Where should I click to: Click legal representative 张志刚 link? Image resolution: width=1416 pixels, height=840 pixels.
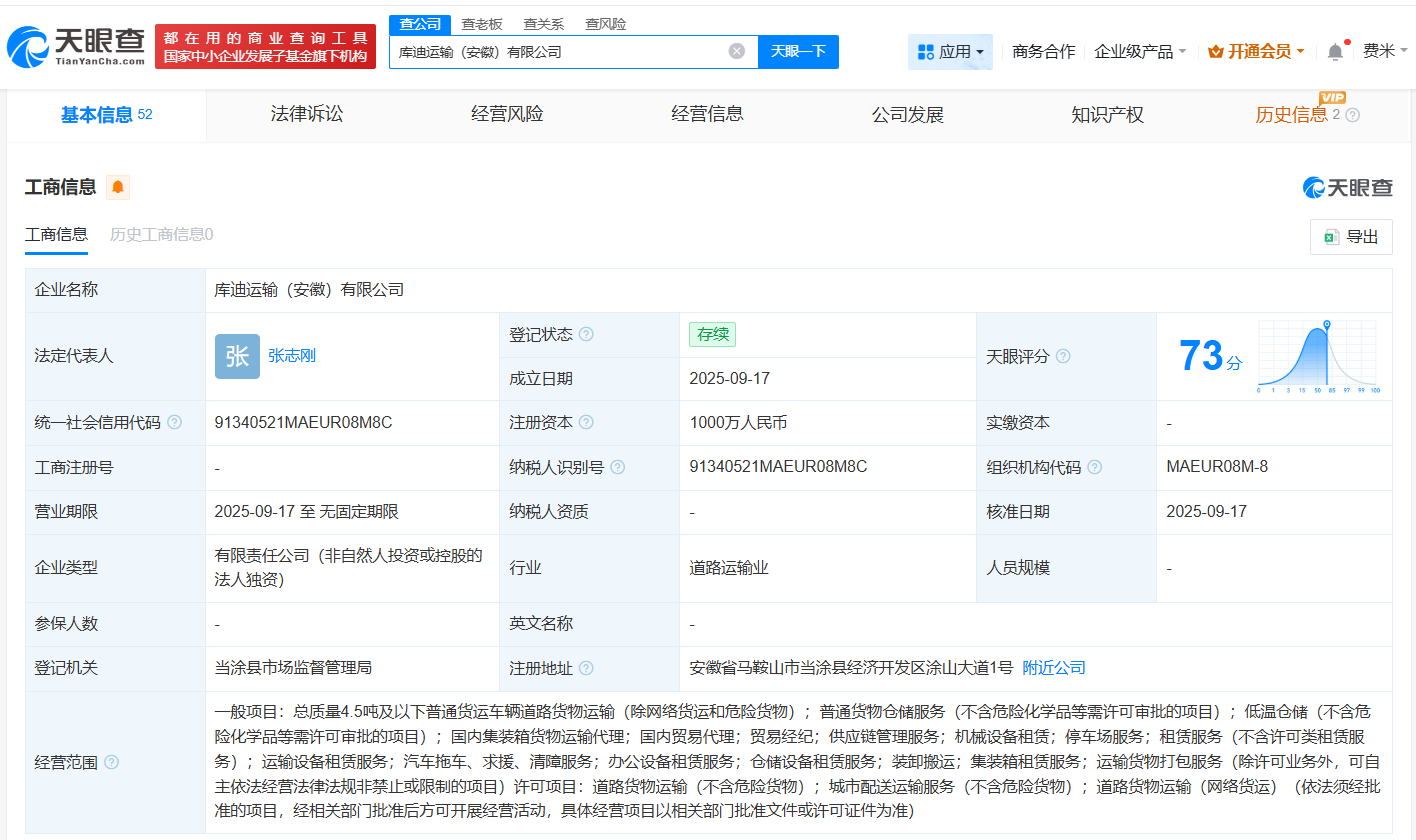point(291,356)
